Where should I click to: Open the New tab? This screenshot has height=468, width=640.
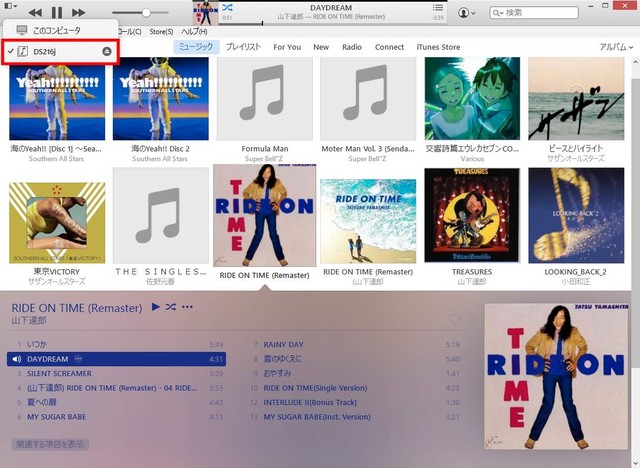point(321,47)
